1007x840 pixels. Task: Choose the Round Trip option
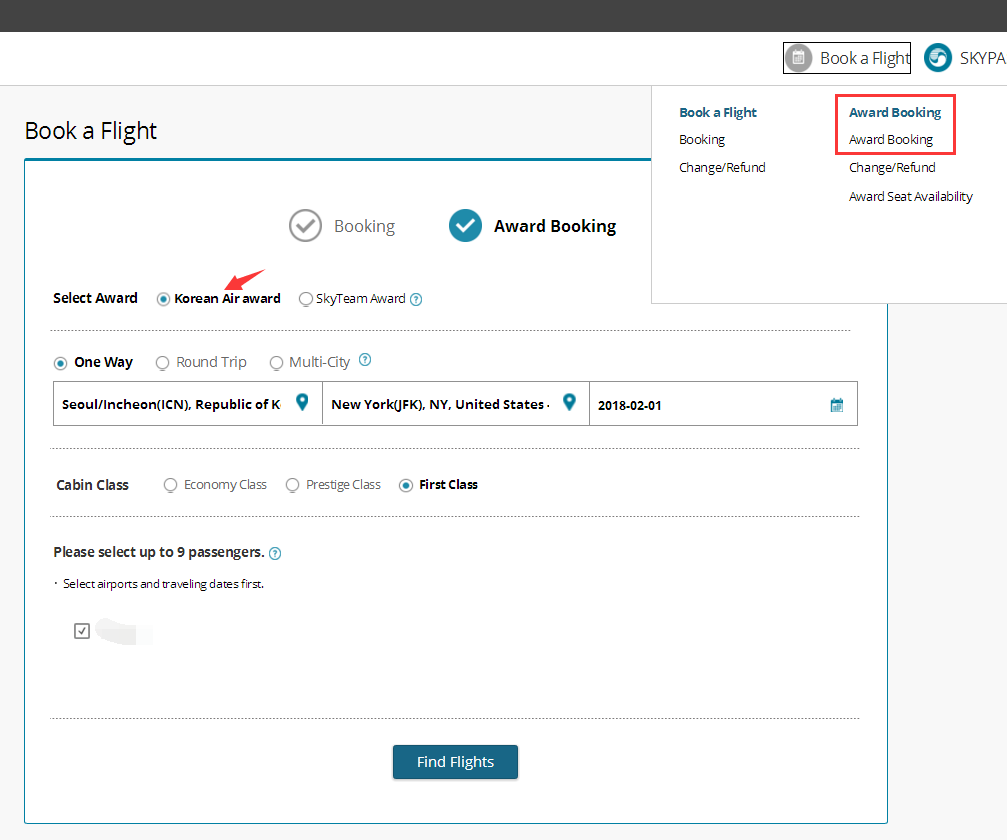pyautogui.click(x=162, y=363)
